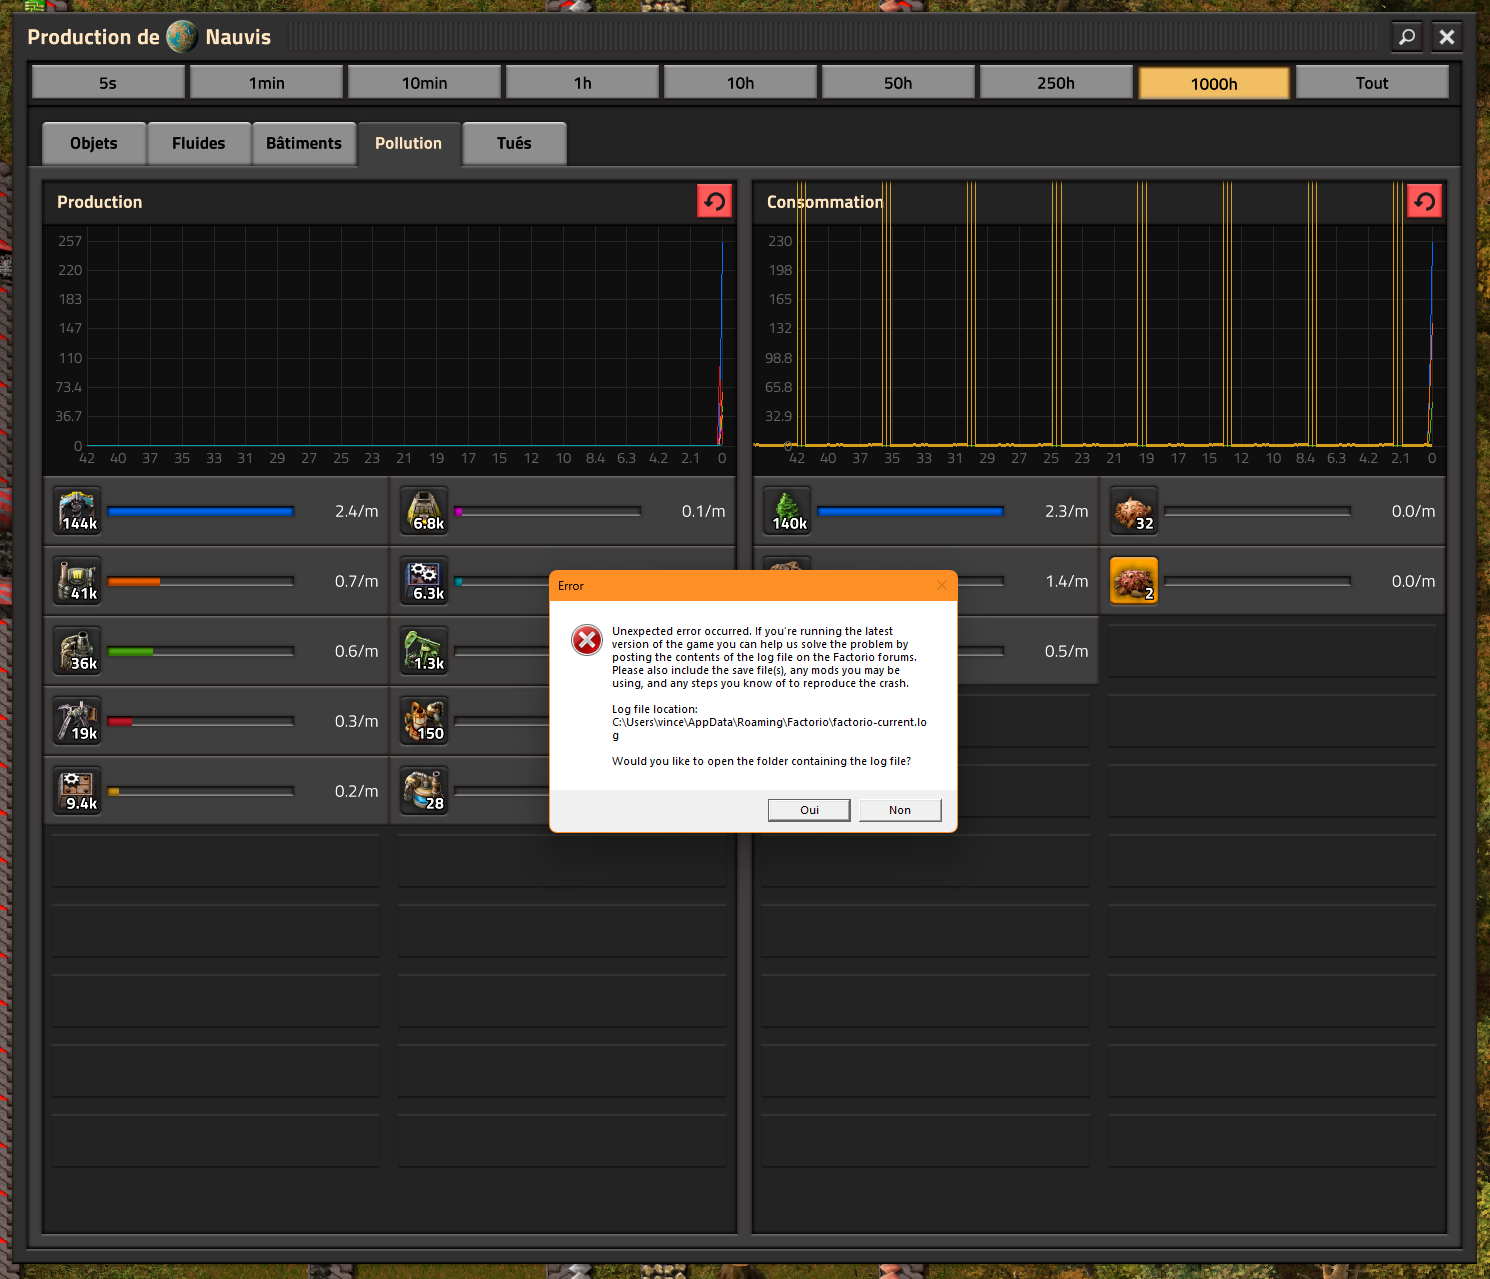Open the search magnifier in title bar
This screenshot has width=1490, height=1279.
point(1407,37)
